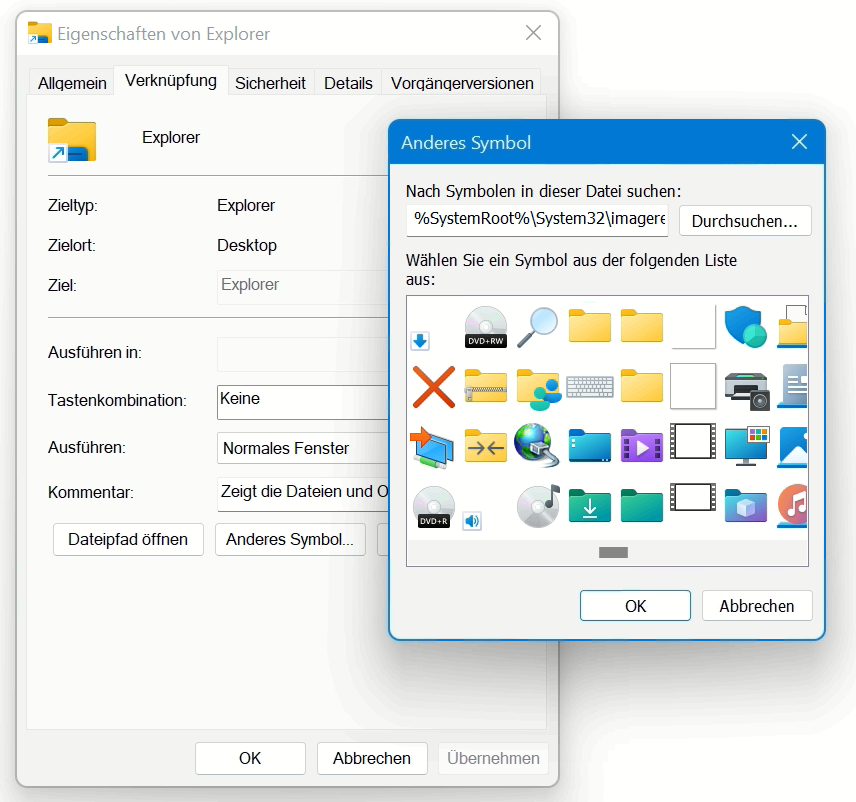
Task: Select the music note CD icon
Action: point(538,507)
